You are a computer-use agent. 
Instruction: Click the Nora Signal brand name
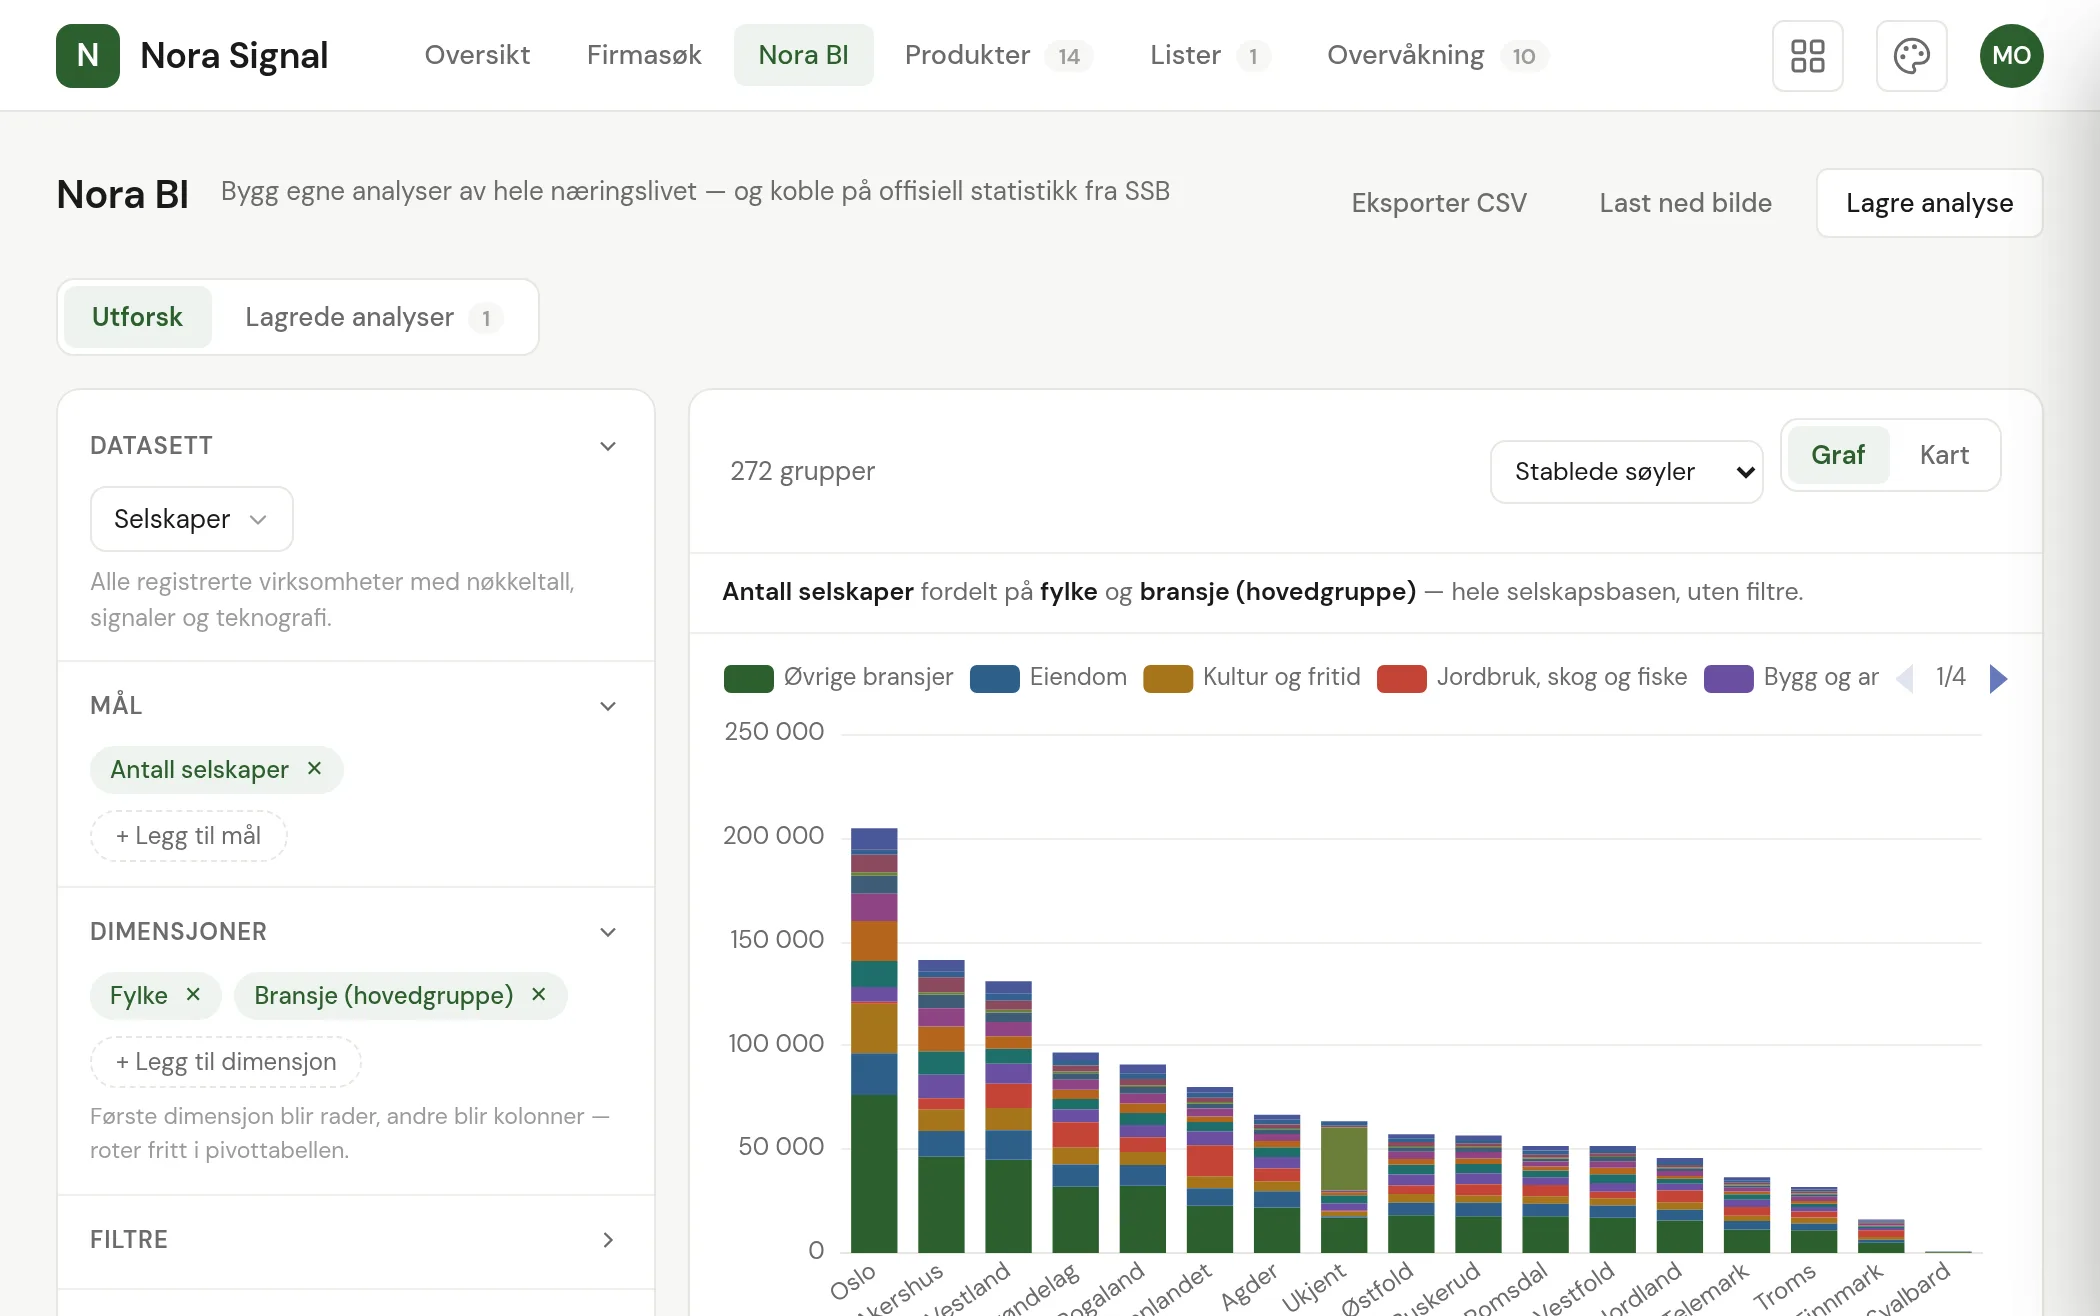pos(234,56)
